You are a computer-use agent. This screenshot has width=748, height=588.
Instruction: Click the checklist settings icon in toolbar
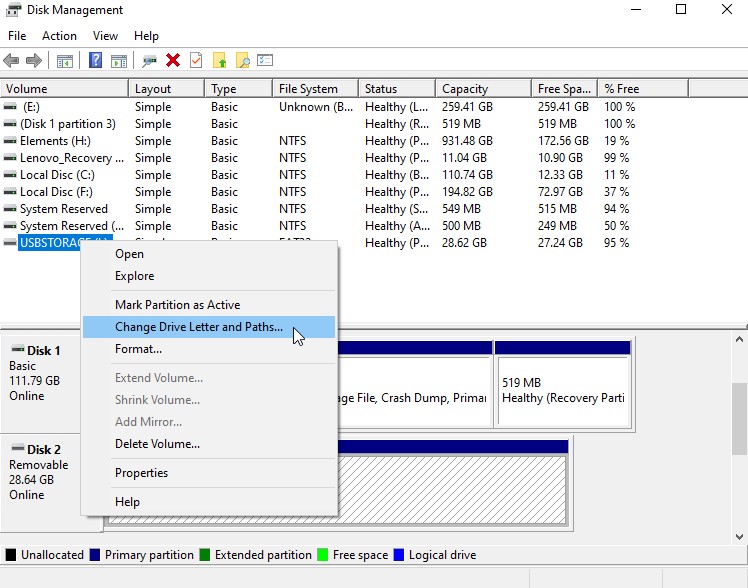[x=265, y=60]
